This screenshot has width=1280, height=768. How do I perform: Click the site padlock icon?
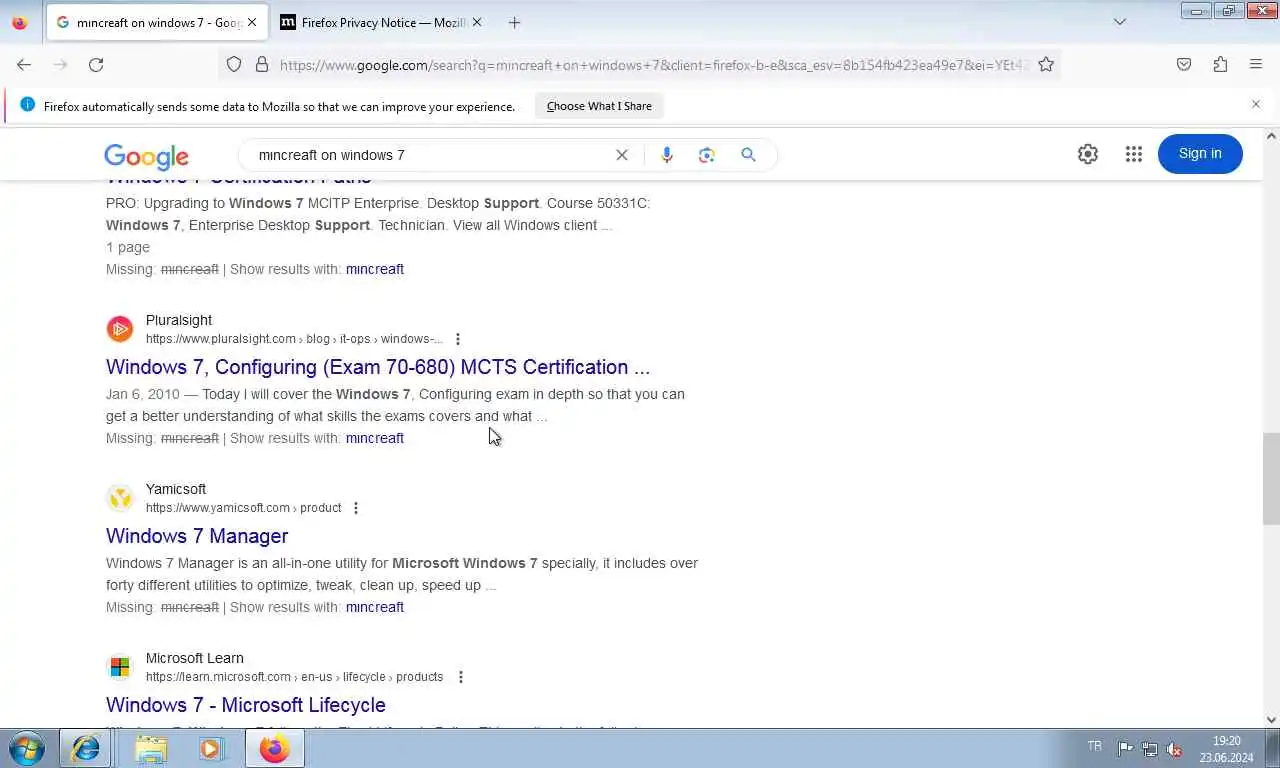[x=262, y=64]
